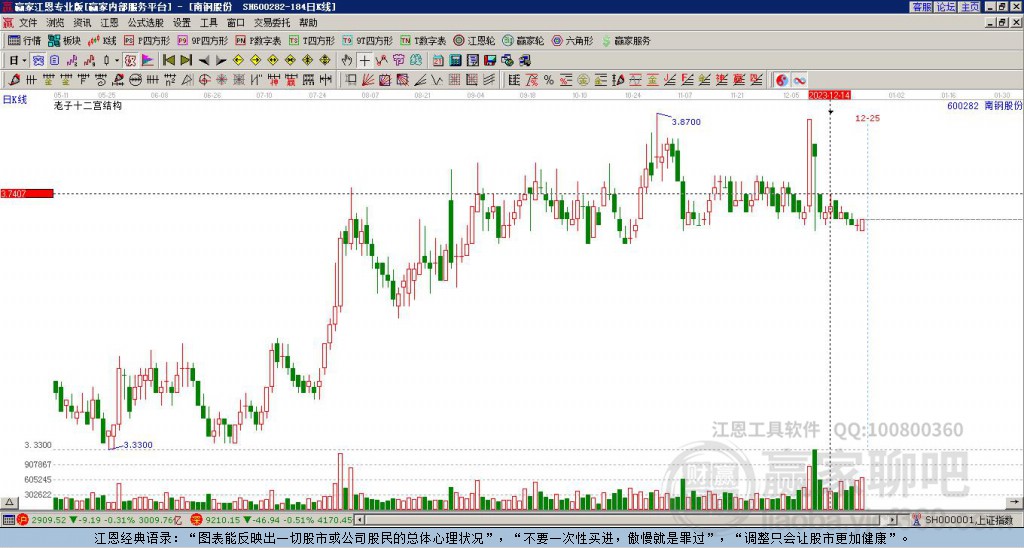
Task: Select the red crosshair circle tool
Action: pos(204,80)
